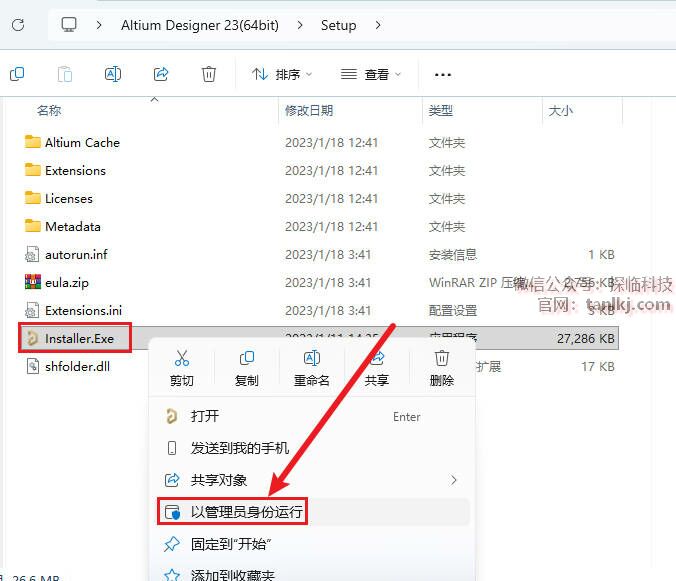
Task: Click the Extensions folder icon
Action: (33, 170)
